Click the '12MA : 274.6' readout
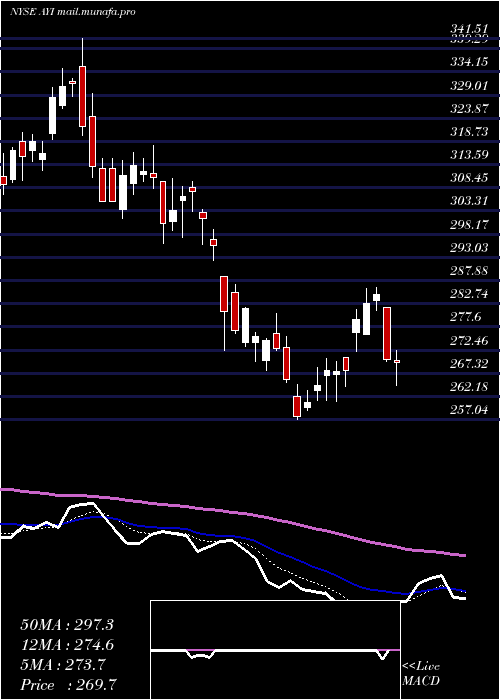500x700 pixels. click(67, 645)
